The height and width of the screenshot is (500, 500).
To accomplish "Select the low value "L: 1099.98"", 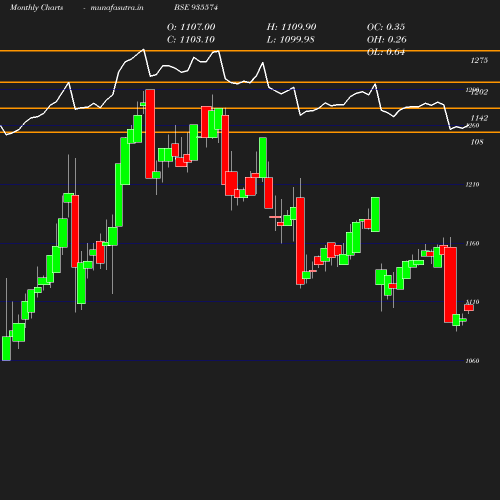I will coord(290,40).
